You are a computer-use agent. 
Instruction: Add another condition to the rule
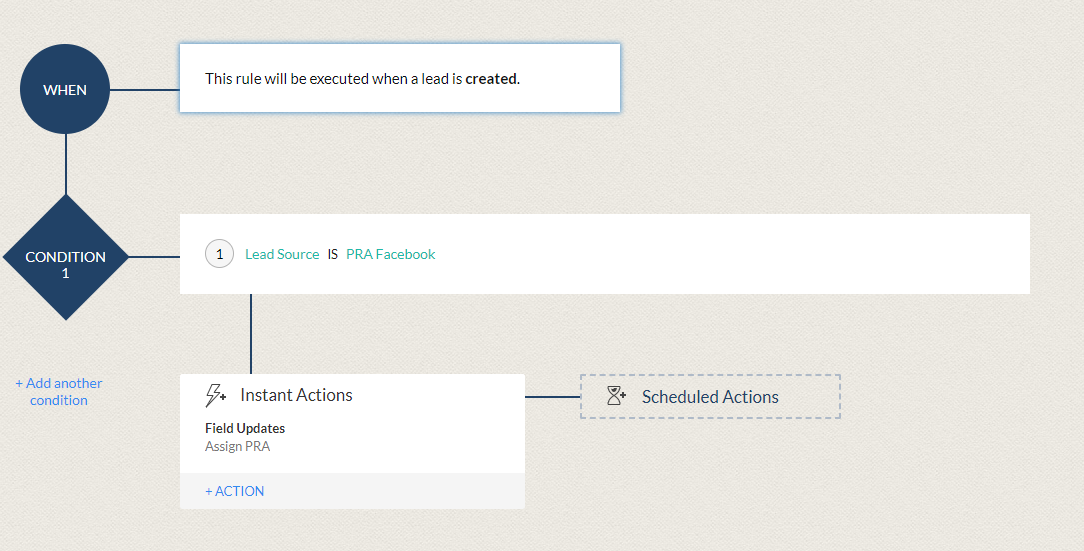(59, 391)
